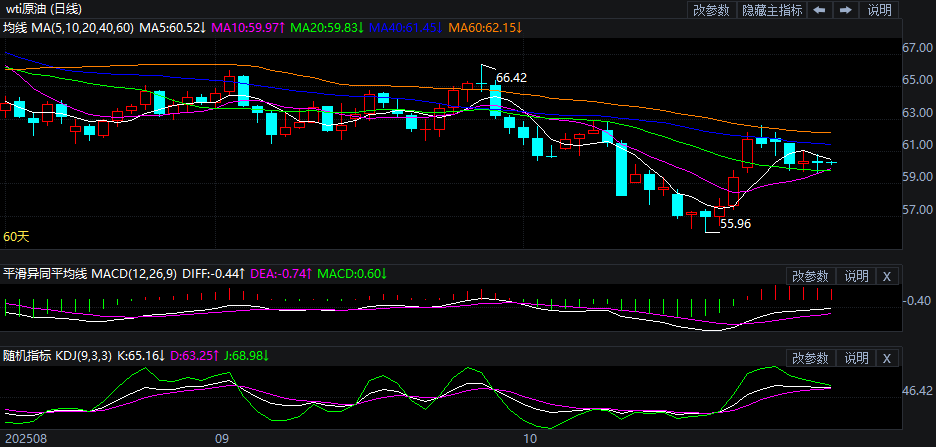Open 改参数 in the MACD panel
Screen dimensions: 936x447
810,276
